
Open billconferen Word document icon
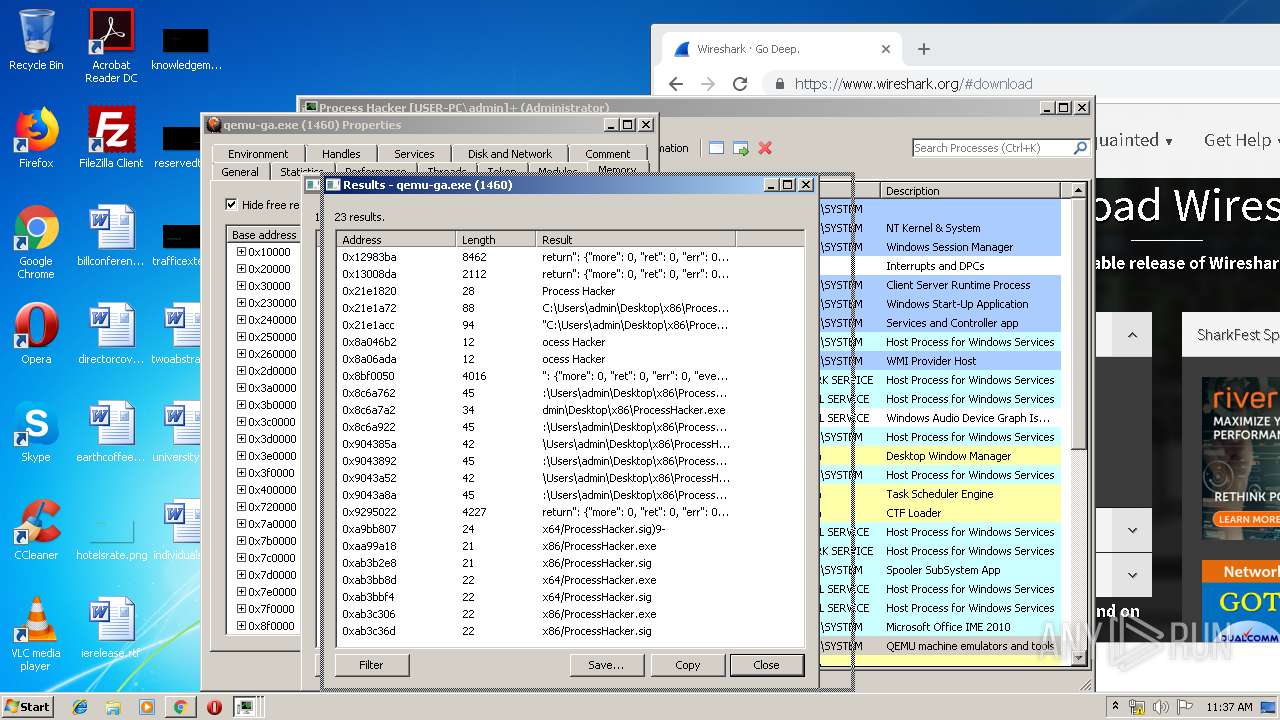pyautogui.click(x=111, y=236)
